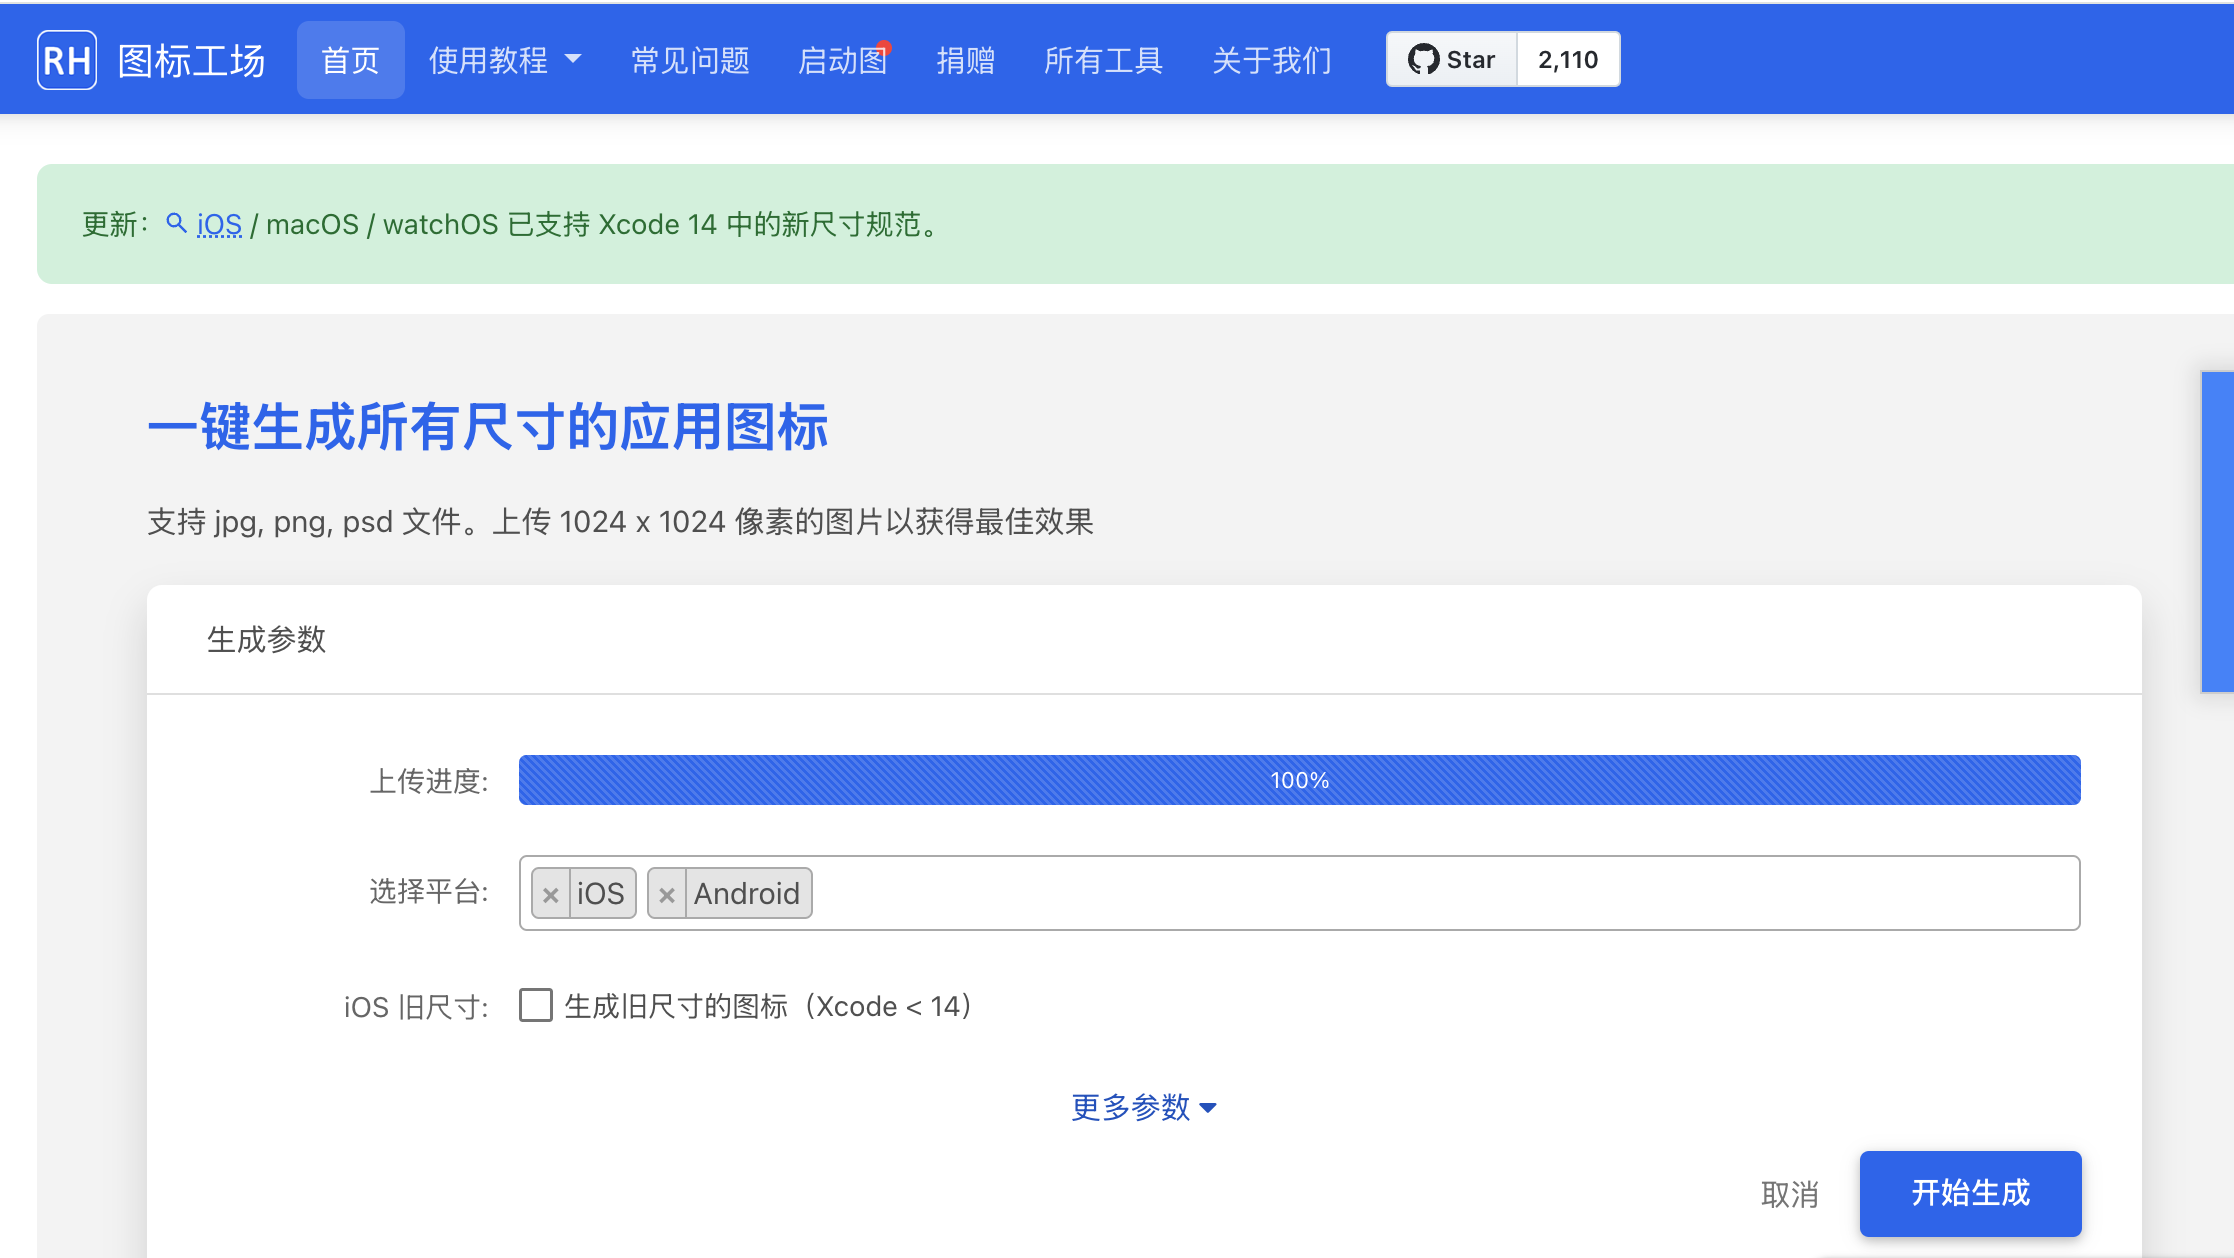Go to the 首页 tab
Image resolution: width=2234 pixels, height=1258 pixels.
pos(350,60)
